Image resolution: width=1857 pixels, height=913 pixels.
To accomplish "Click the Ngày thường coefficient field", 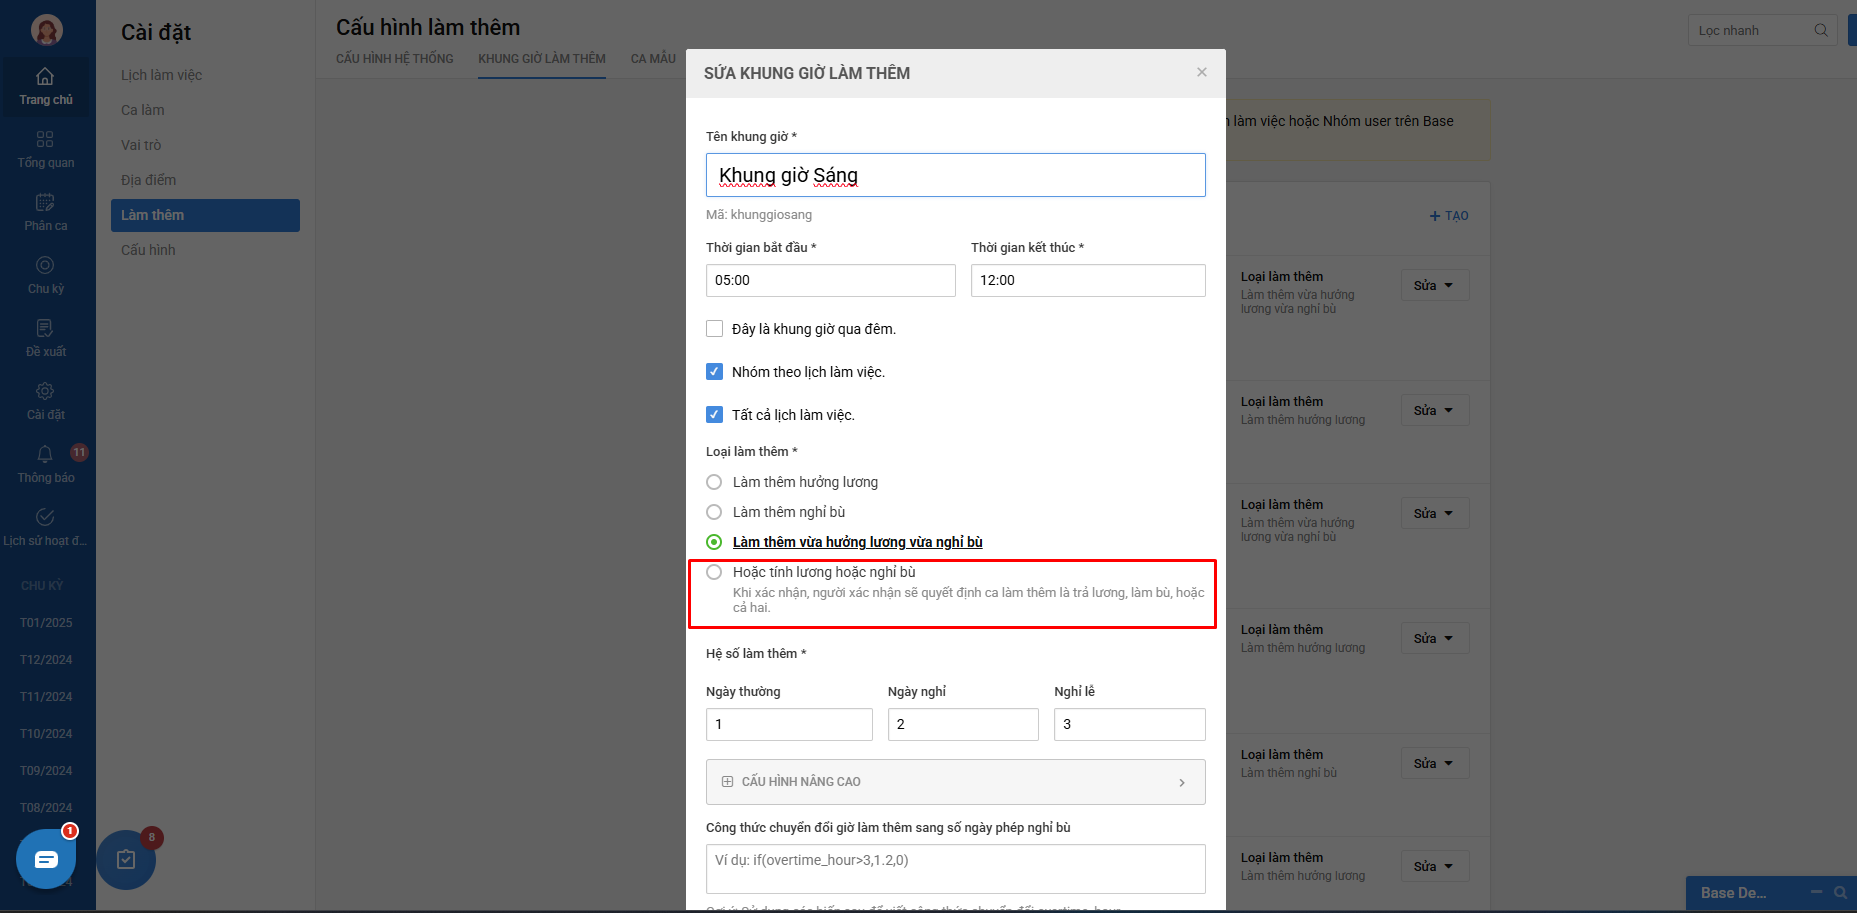I will 789,724.
